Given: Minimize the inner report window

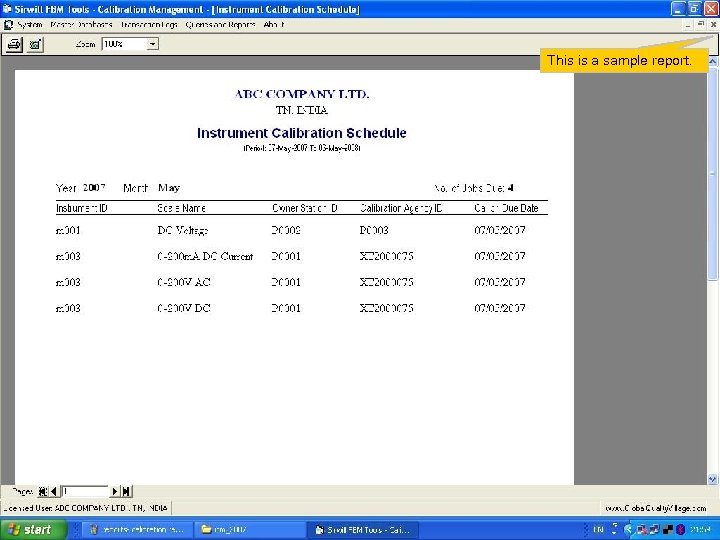Looking at the screenshot, I should pyautogui.click(x=687, y=25).
